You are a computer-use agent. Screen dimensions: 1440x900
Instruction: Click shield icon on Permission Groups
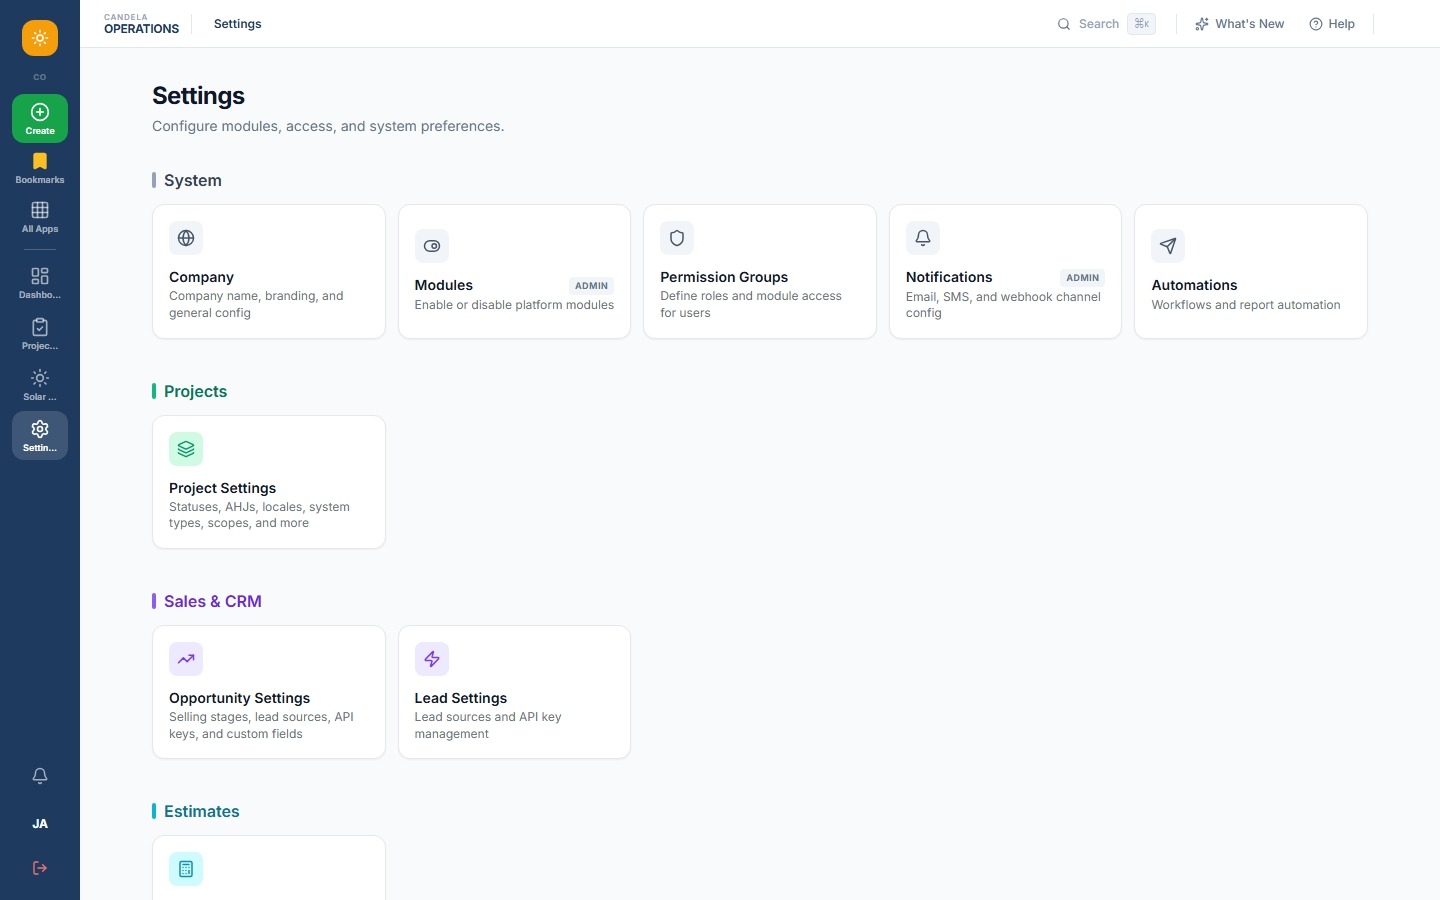coord(677,238)
